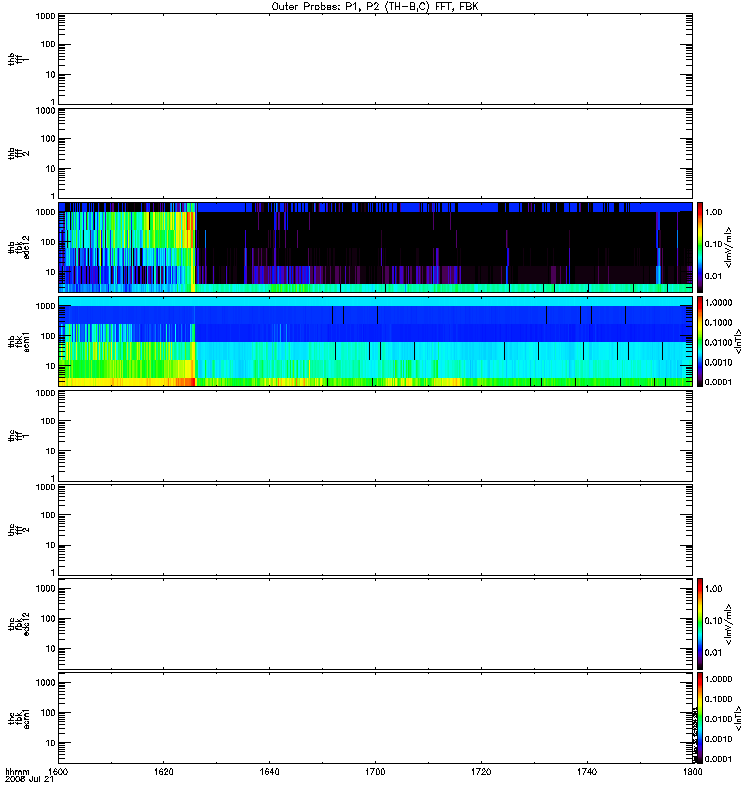
Task: Click the '1.00' label on thb edc12 color bar
Action: (713, 212)
